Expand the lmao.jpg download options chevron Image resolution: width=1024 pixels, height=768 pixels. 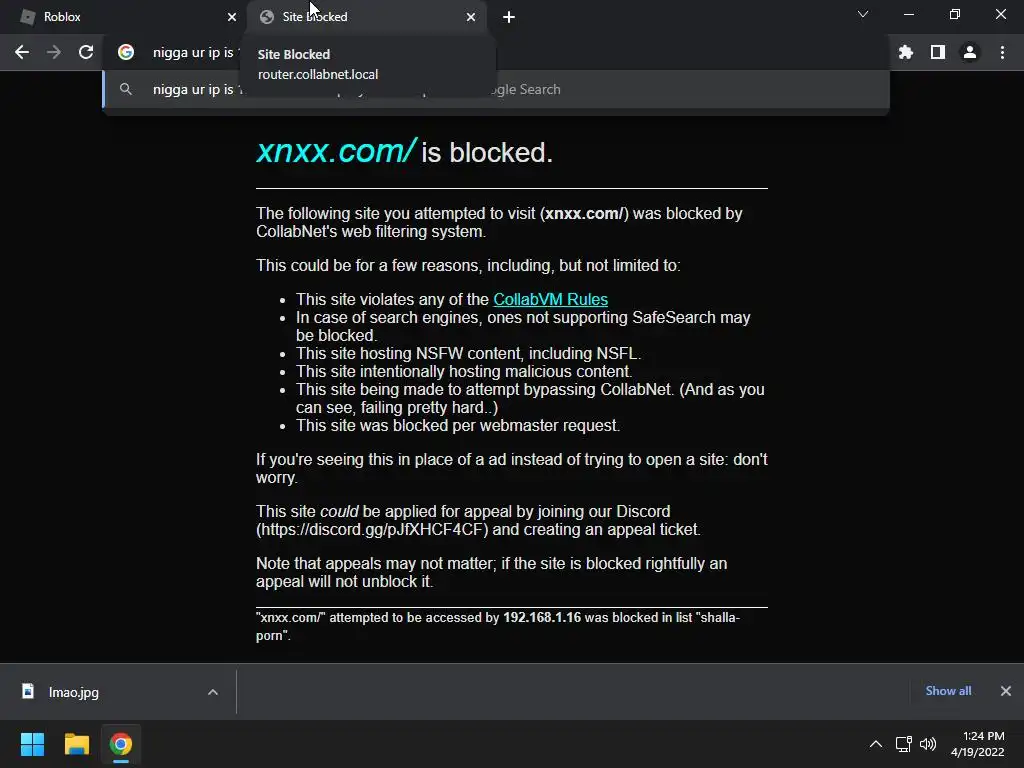click(213, 692)
